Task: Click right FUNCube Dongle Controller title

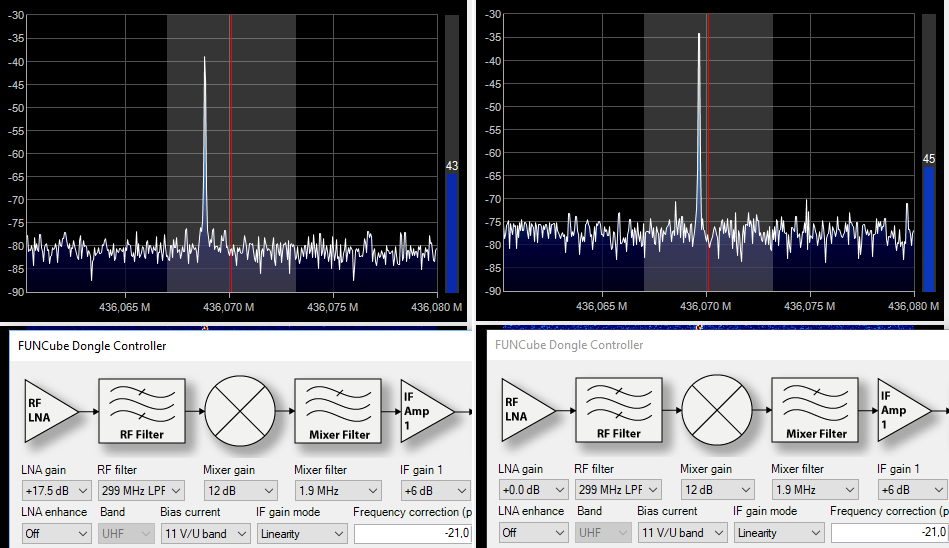Action: pyautogui.click(x=569, y=345)
